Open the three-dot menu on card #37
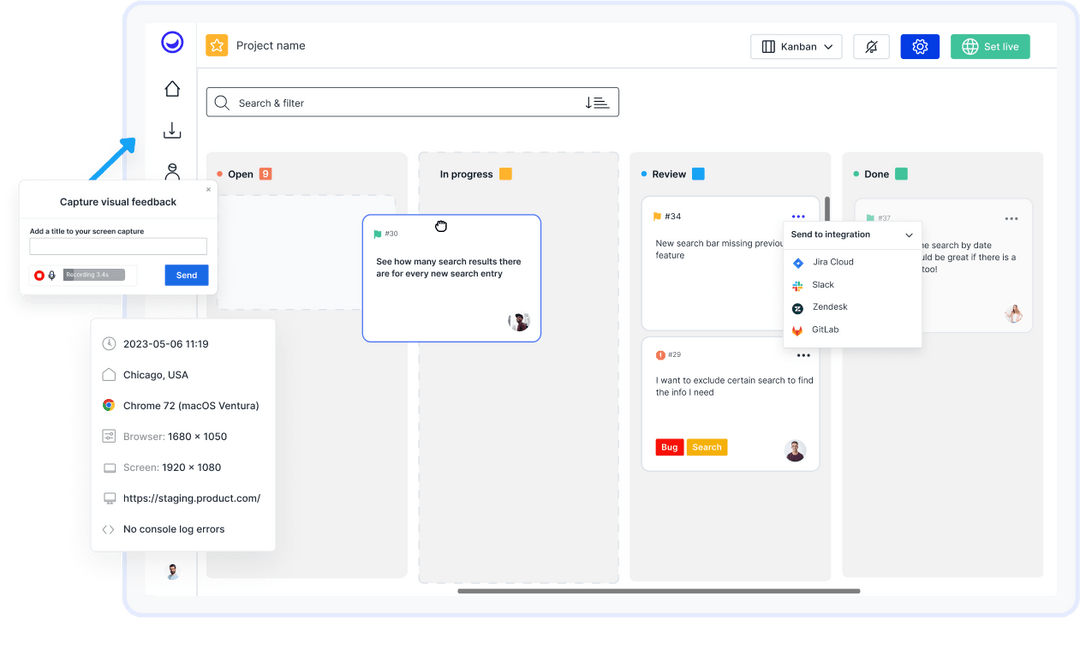Viewport: 1080px width, 666px height. [1011, 218]
